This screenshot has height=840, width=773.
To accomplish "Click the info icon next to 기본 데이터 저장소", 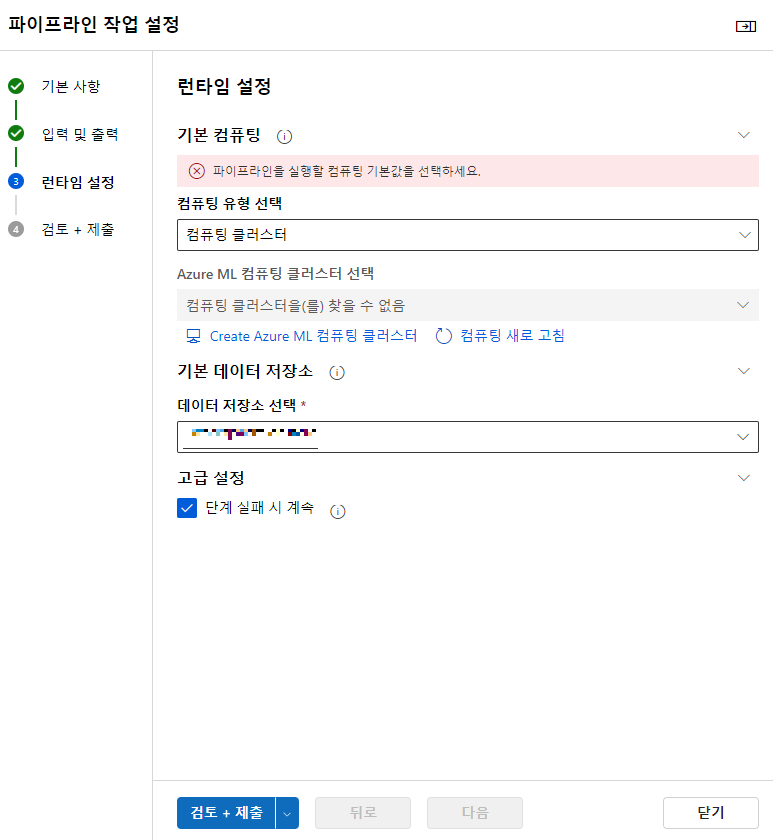I will point(337,372).
